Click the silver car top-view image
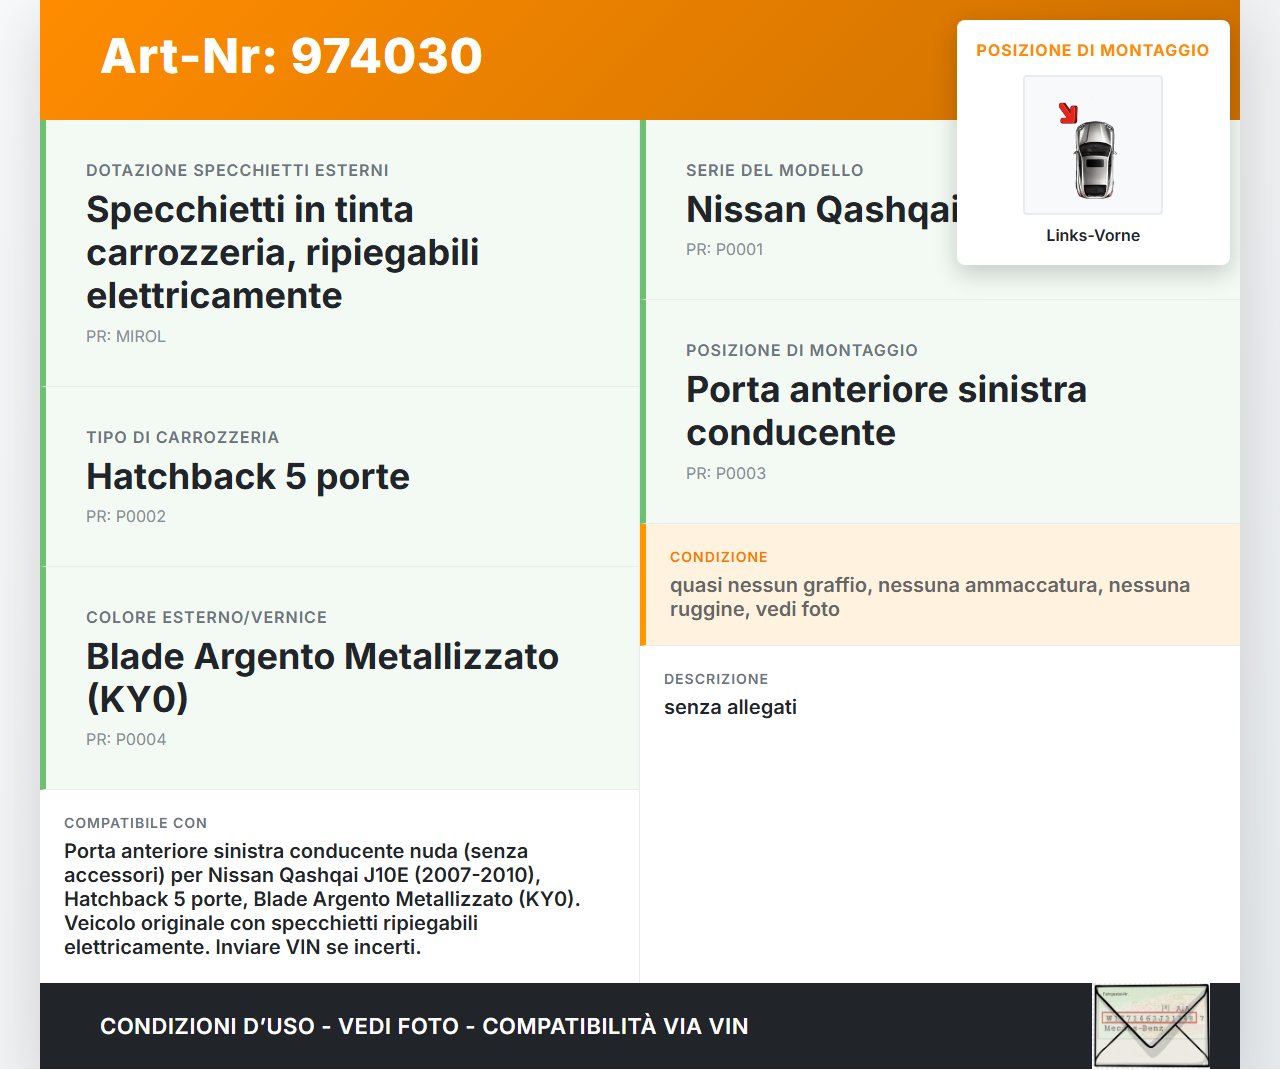1280x1070 pixels. tap(1094, 160)
